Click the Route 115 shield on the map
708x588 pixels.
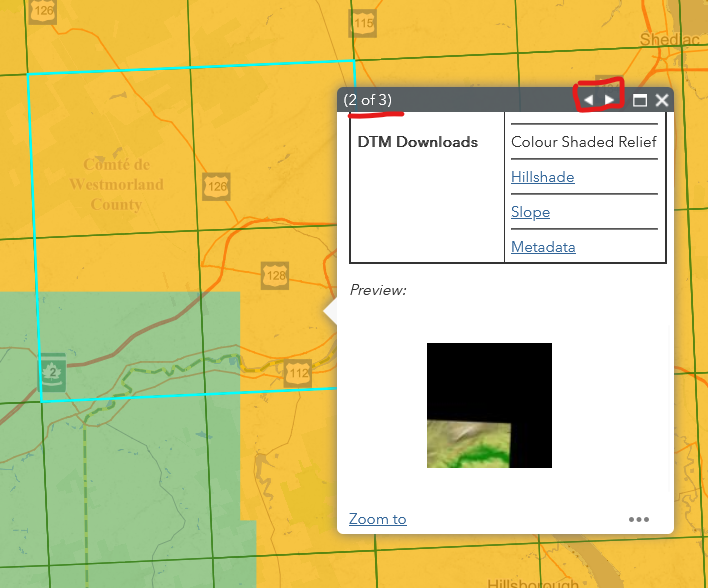pos(362,23)
